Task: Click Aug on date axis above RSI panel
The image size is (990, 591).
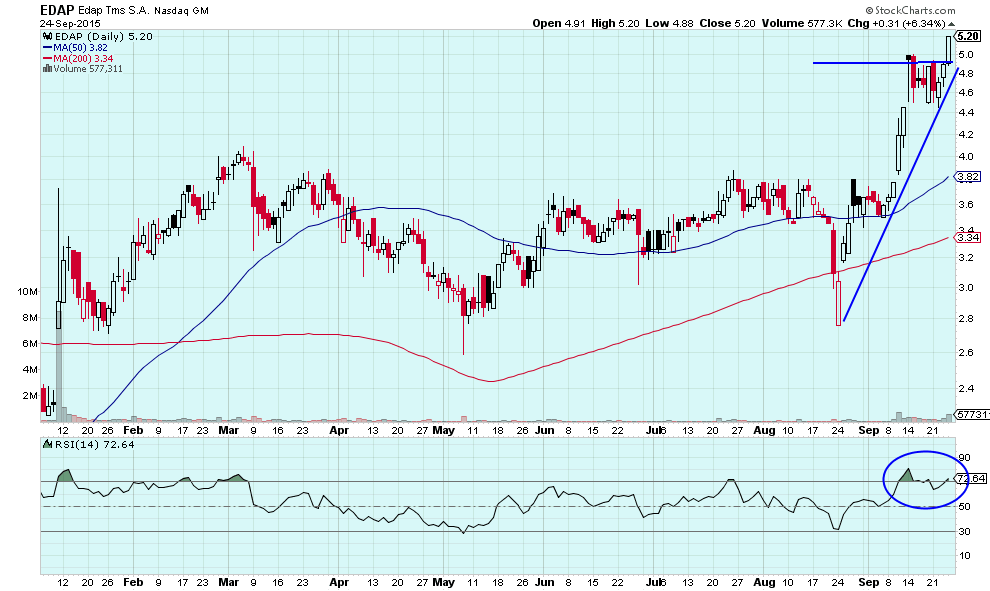Action: (765, 431)
